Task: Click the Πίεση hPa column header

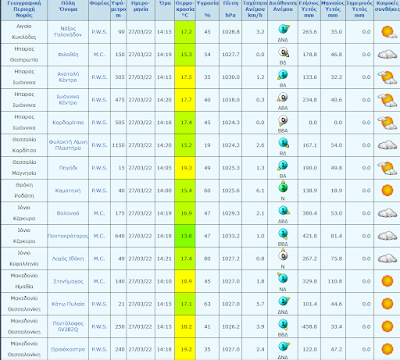Action: click(x=231, y=9)
